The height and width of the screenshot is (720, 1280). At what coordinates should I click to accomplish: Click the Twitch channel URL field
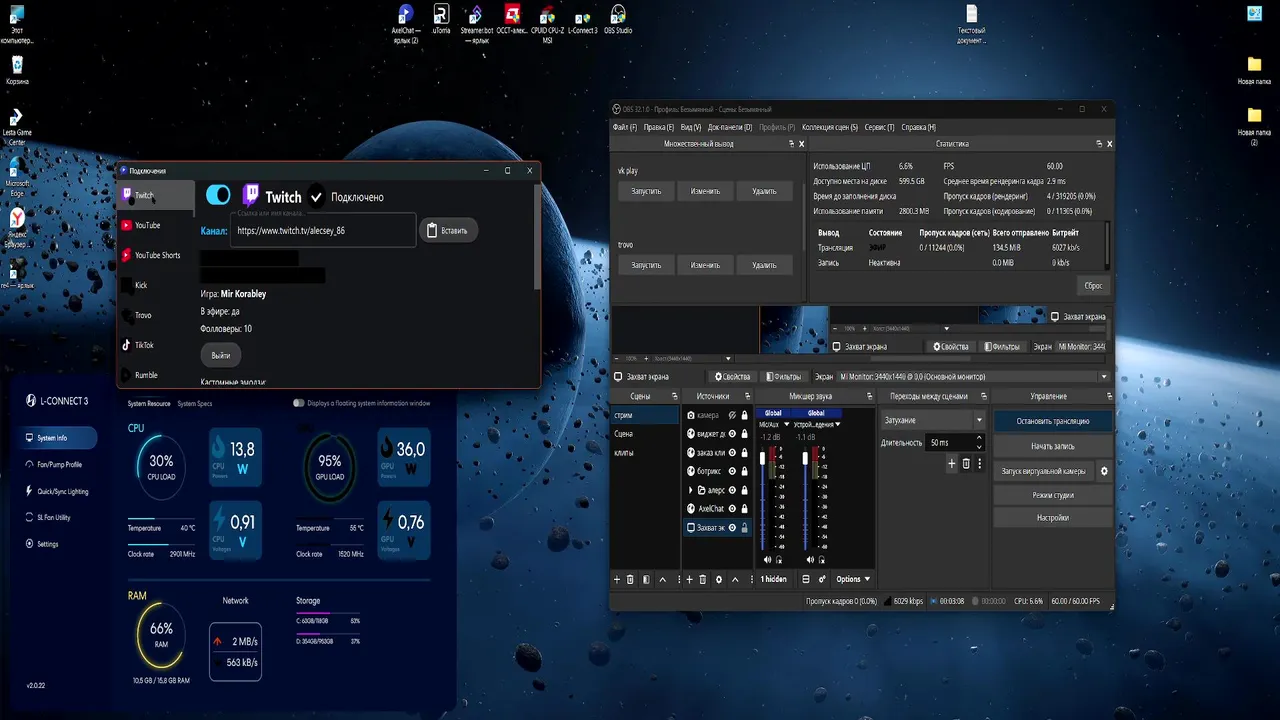[x=322, y=230]
